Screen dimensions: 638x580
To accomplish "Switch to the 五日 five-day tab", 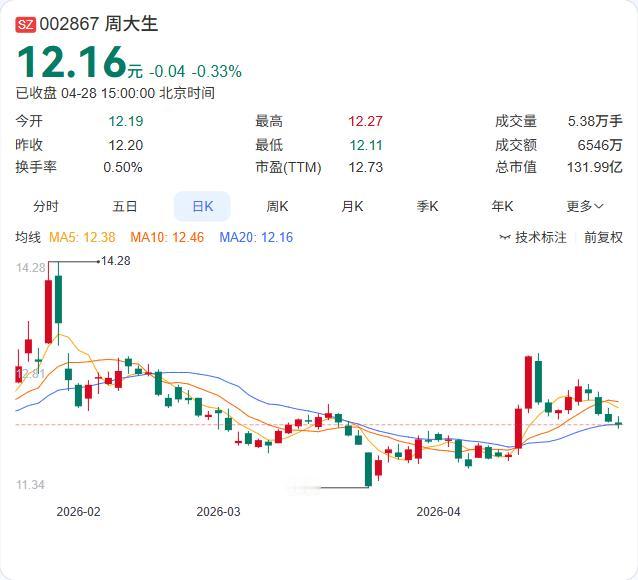I will click(125, 206).
